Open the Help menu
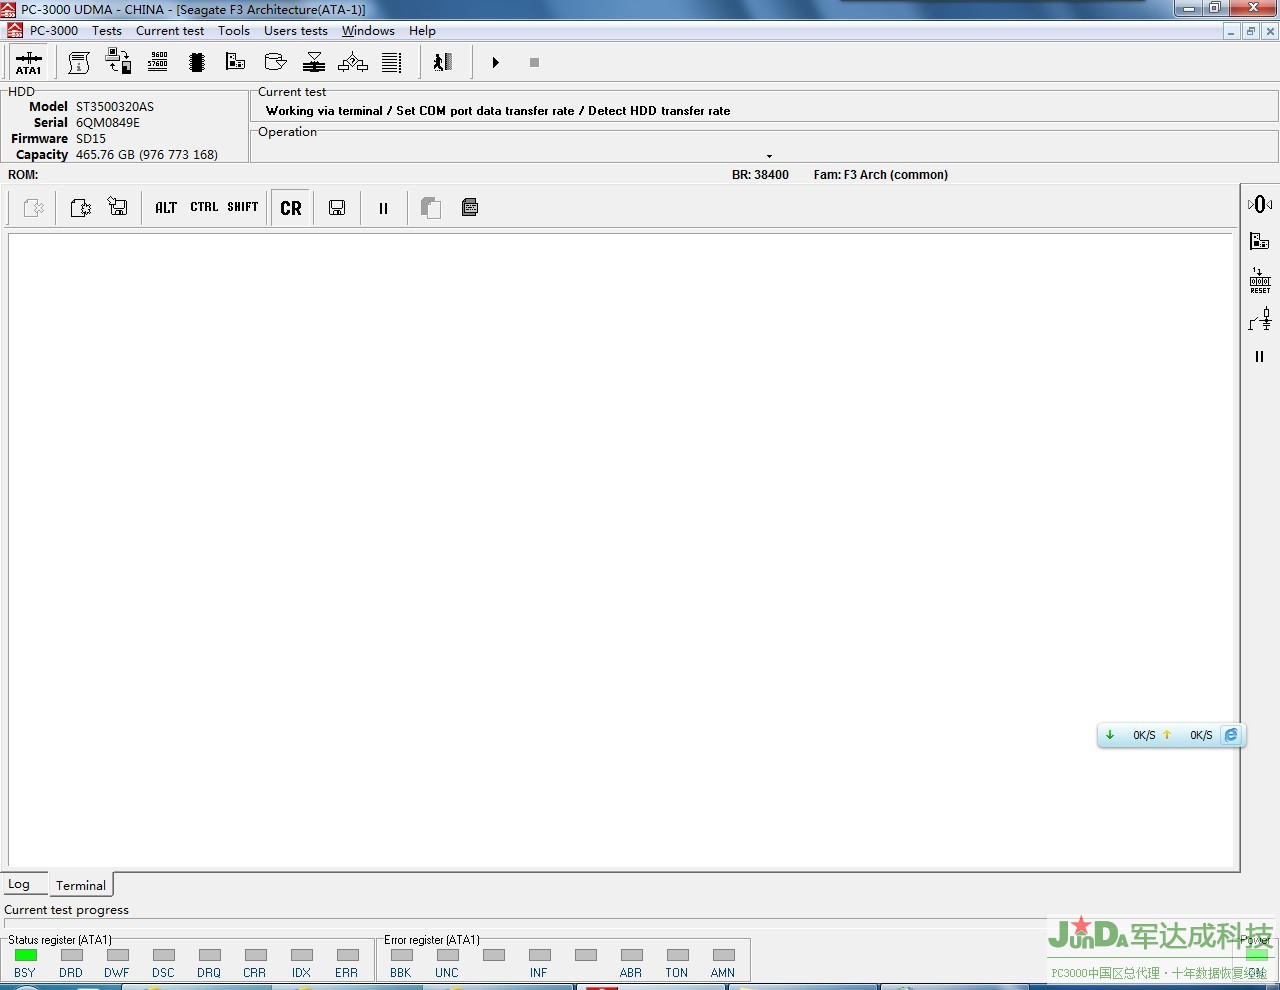 coord(422,31)
